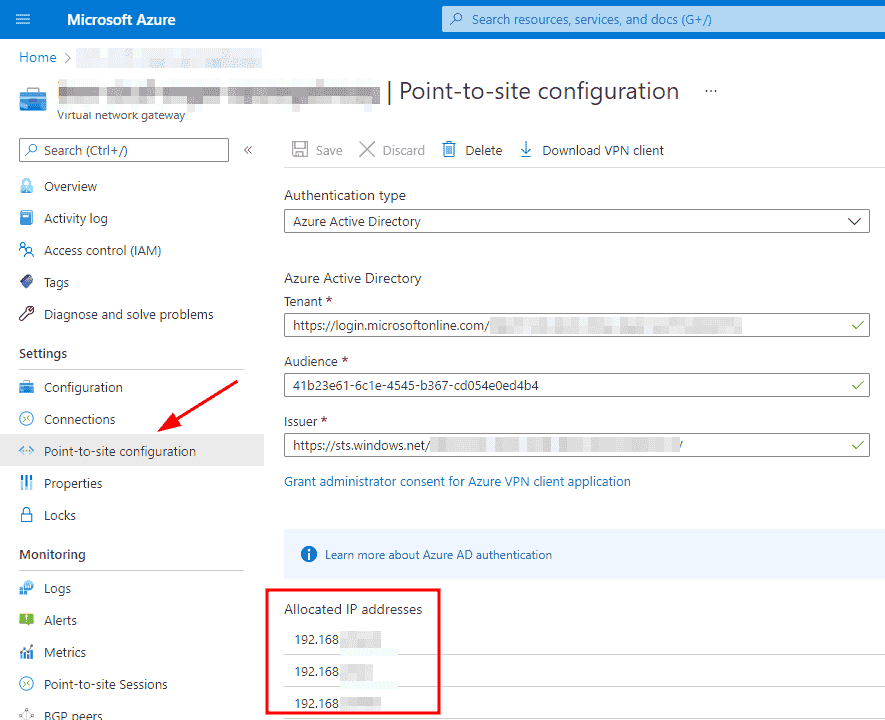Click the Azure Active Directory section heading
The width and height of the screenshot is (885, 720).
(353, 278)
